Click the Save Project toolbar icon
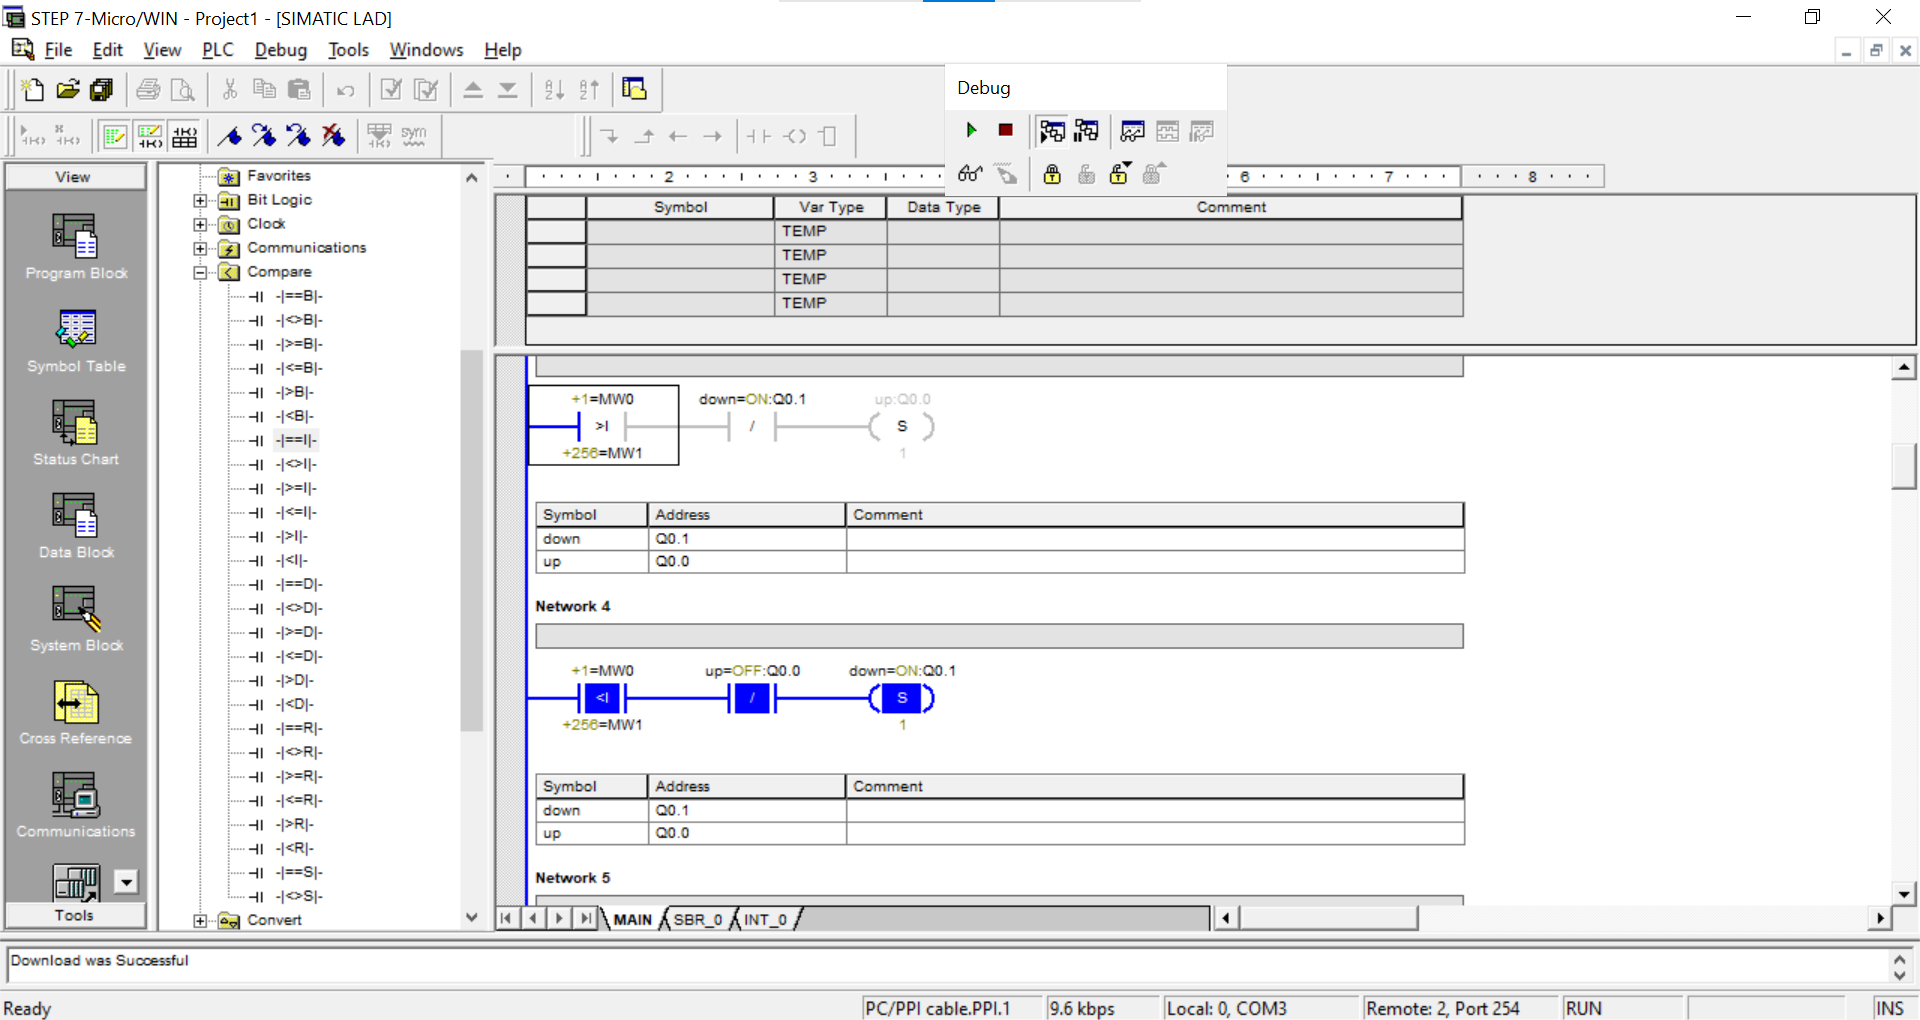Screen dimensions: 1920x1020 pos(101,90)
